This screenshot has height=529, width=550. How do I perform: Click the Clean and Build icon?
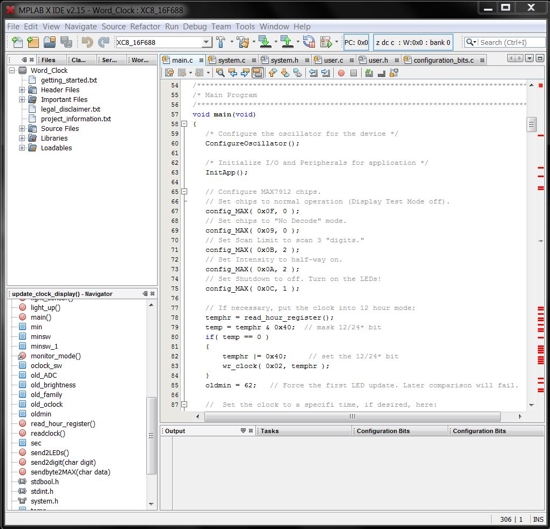[243, 42]
